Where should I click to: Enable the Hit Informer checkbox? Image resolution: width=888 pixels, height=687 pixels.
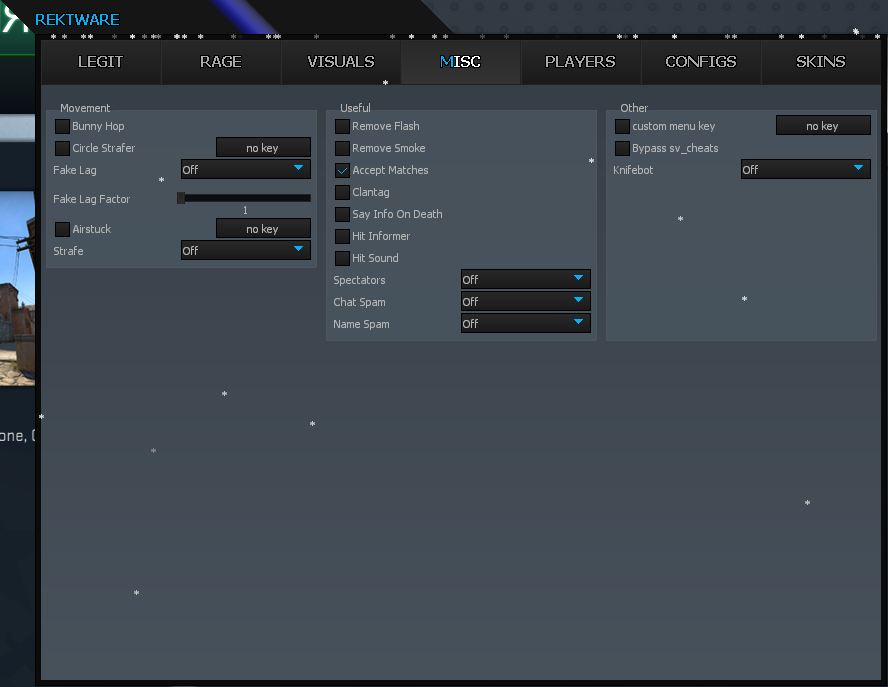click(342, 236)
